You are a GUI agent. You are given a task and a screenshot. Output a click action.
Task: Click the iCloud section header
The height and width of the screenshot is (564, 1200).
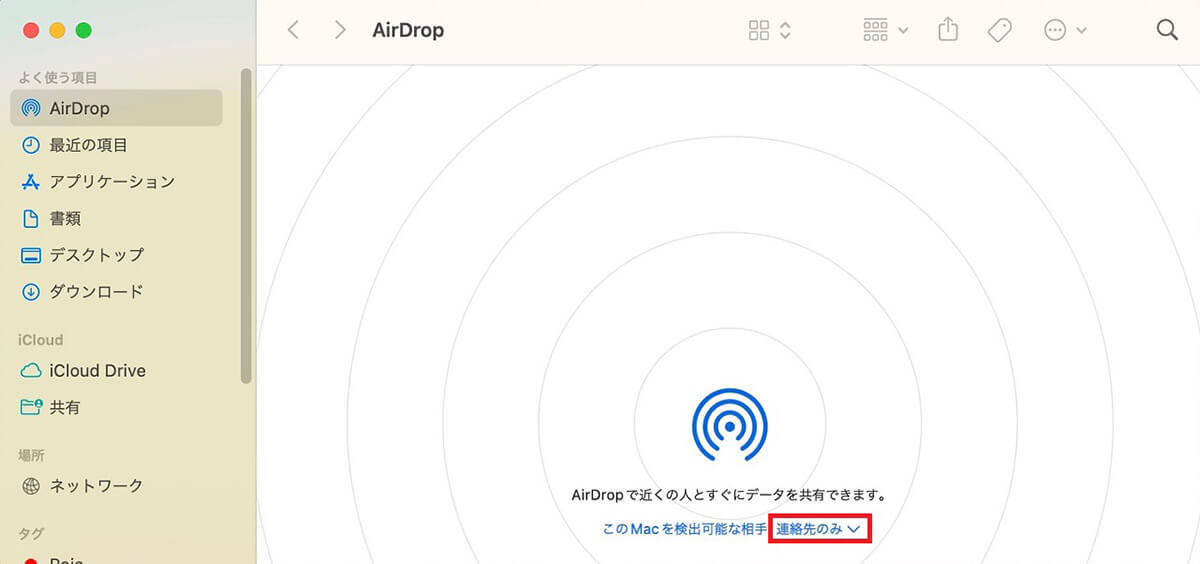tap(40, 340)
